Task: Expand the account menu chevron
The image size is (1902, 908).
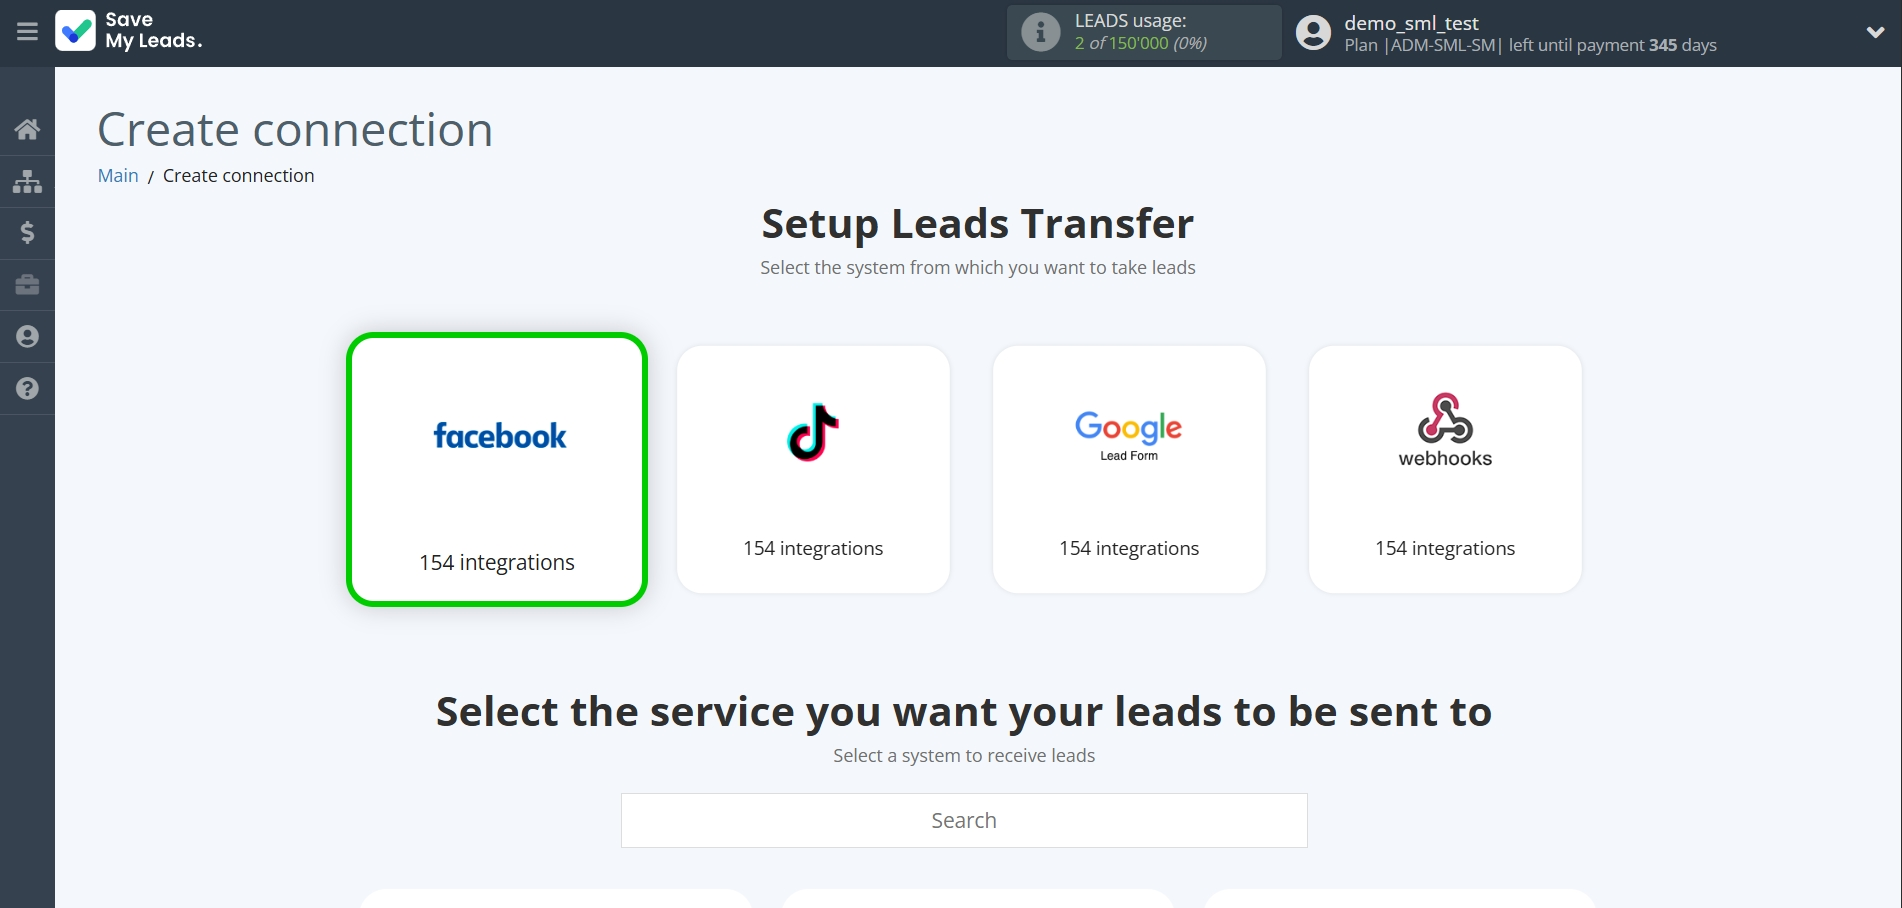Action: pyautogui.click(x=1875, y=32)
